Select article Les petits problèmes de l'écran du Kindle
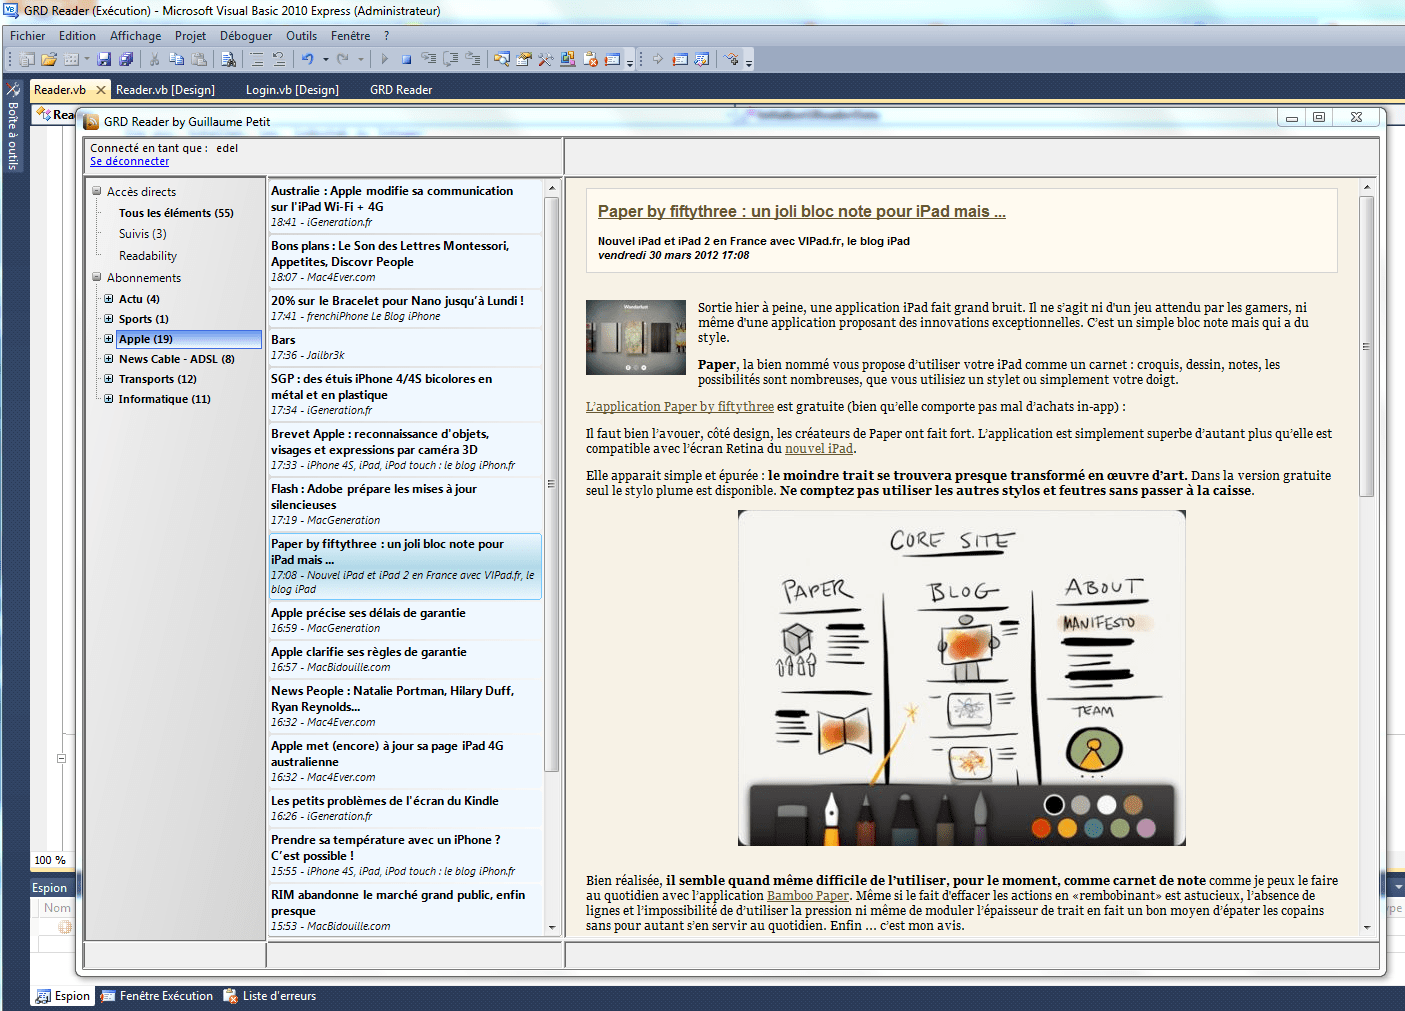The width and height of the screenshot is (1405, 1011). (405, 808)
